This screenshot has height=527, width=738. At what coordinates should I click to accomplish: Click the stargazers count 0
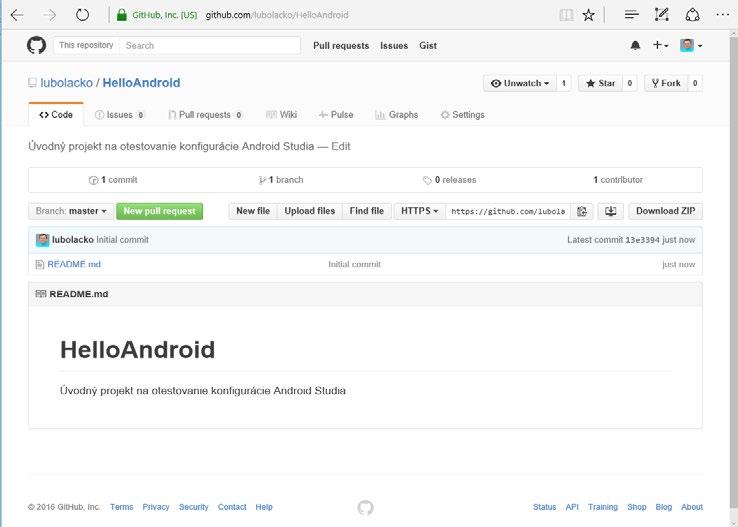click(x=629, y=83)
